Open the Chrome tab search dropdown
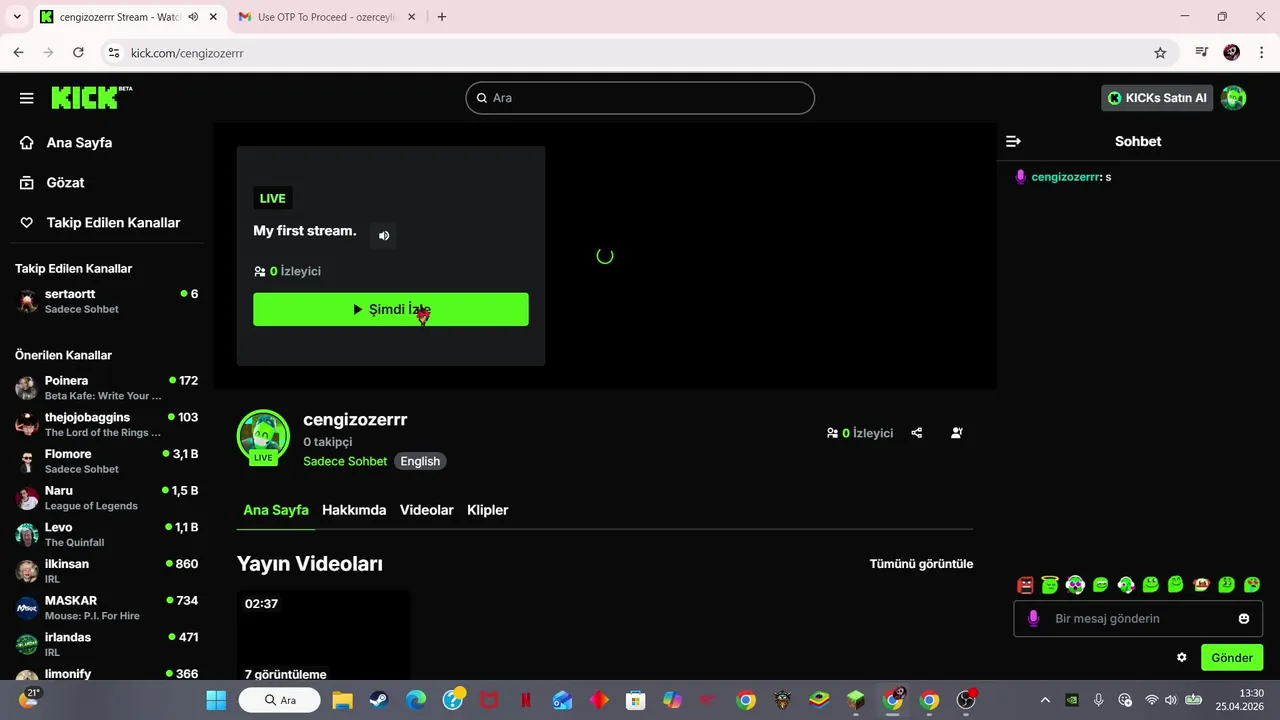The image size is (1280, 720). point(17,17)
